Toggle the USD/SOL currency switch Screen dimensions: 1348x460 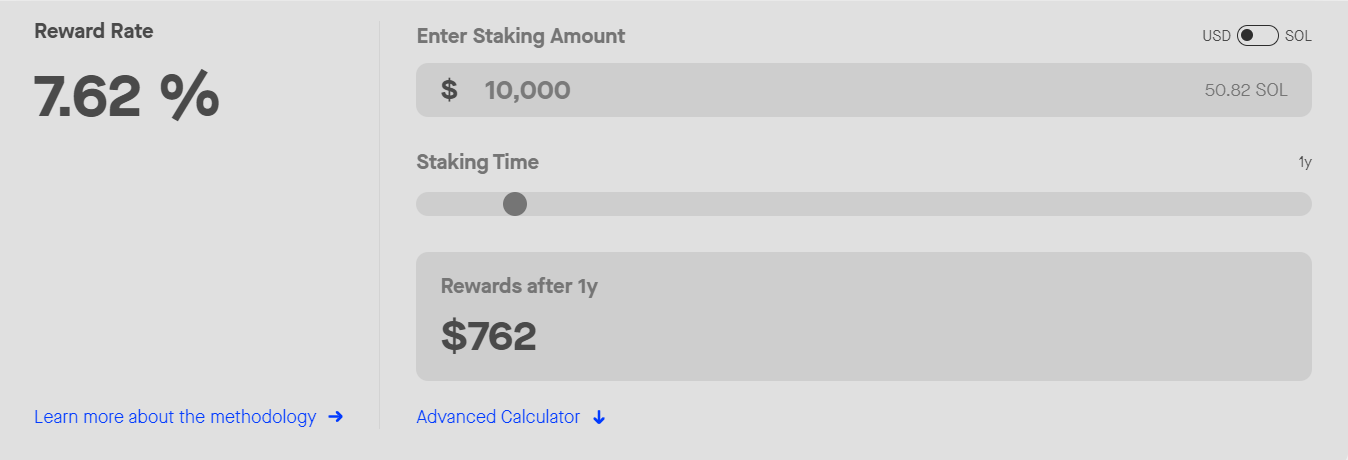(1257, 36)
